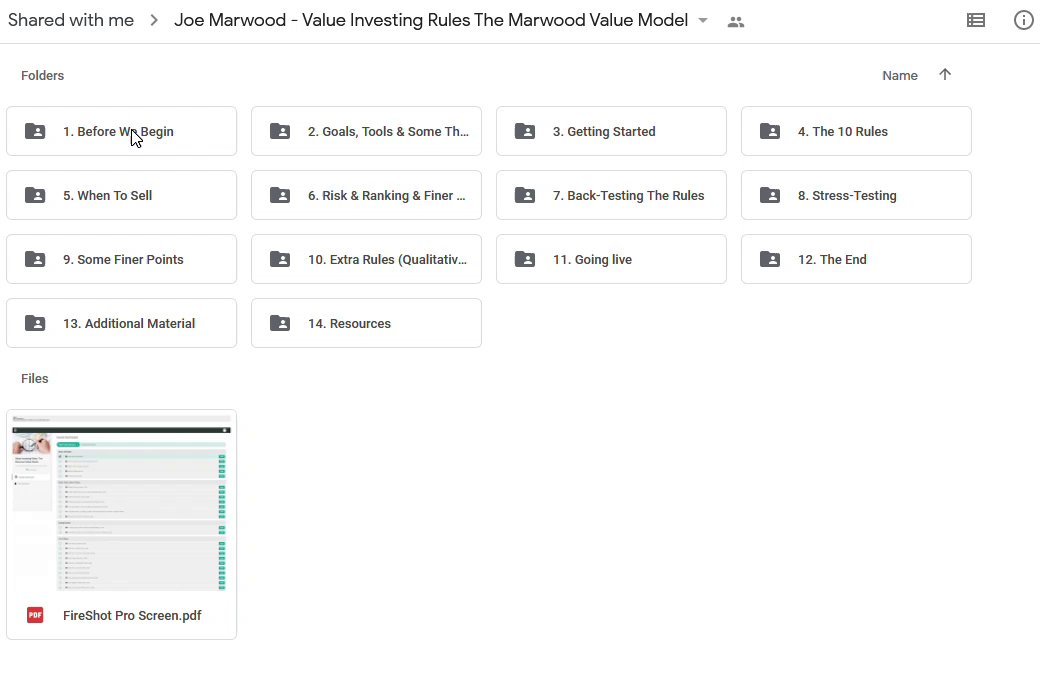The height and width of the screenshot is (686, 1040).
Task: Click folder icon for 8. Stress-Testing
Action: [x=770, y=195]
